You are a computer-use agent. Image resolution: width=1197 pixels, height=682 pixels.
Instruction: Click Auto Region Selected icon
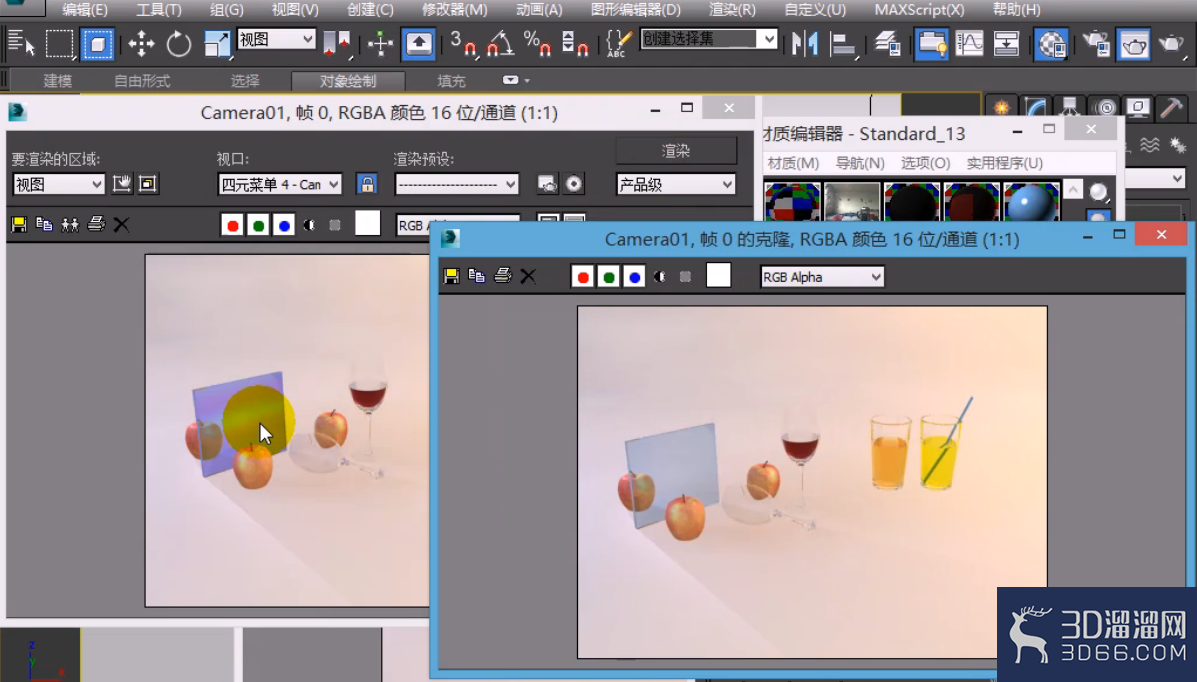coord(147,183)
